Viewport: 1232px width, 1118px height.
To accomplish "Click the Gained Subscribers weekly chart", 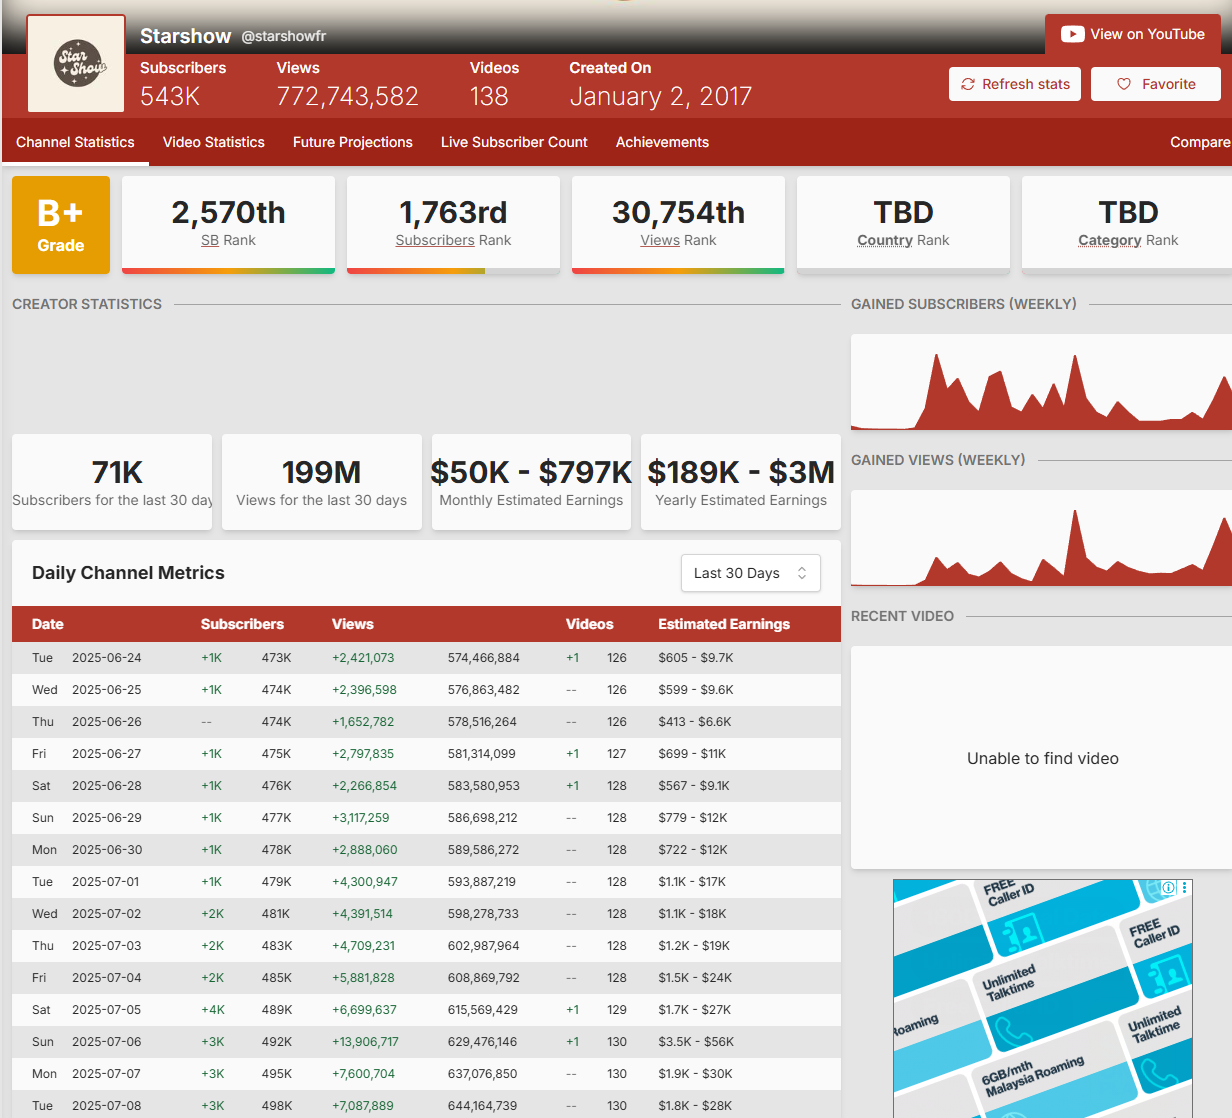I will tap(1041, 382).
